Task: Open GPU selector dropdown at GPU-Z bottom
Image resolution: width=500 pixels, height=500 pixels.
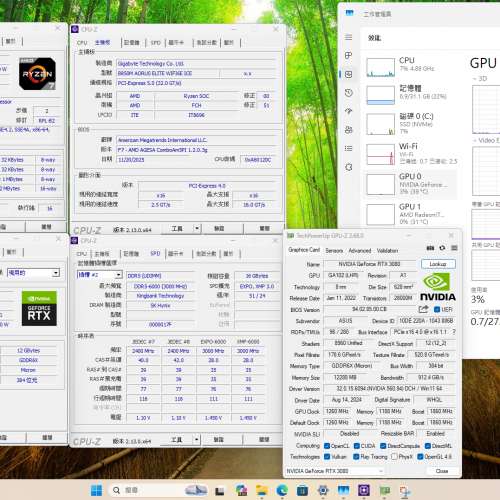Action: tap(335, 471)
